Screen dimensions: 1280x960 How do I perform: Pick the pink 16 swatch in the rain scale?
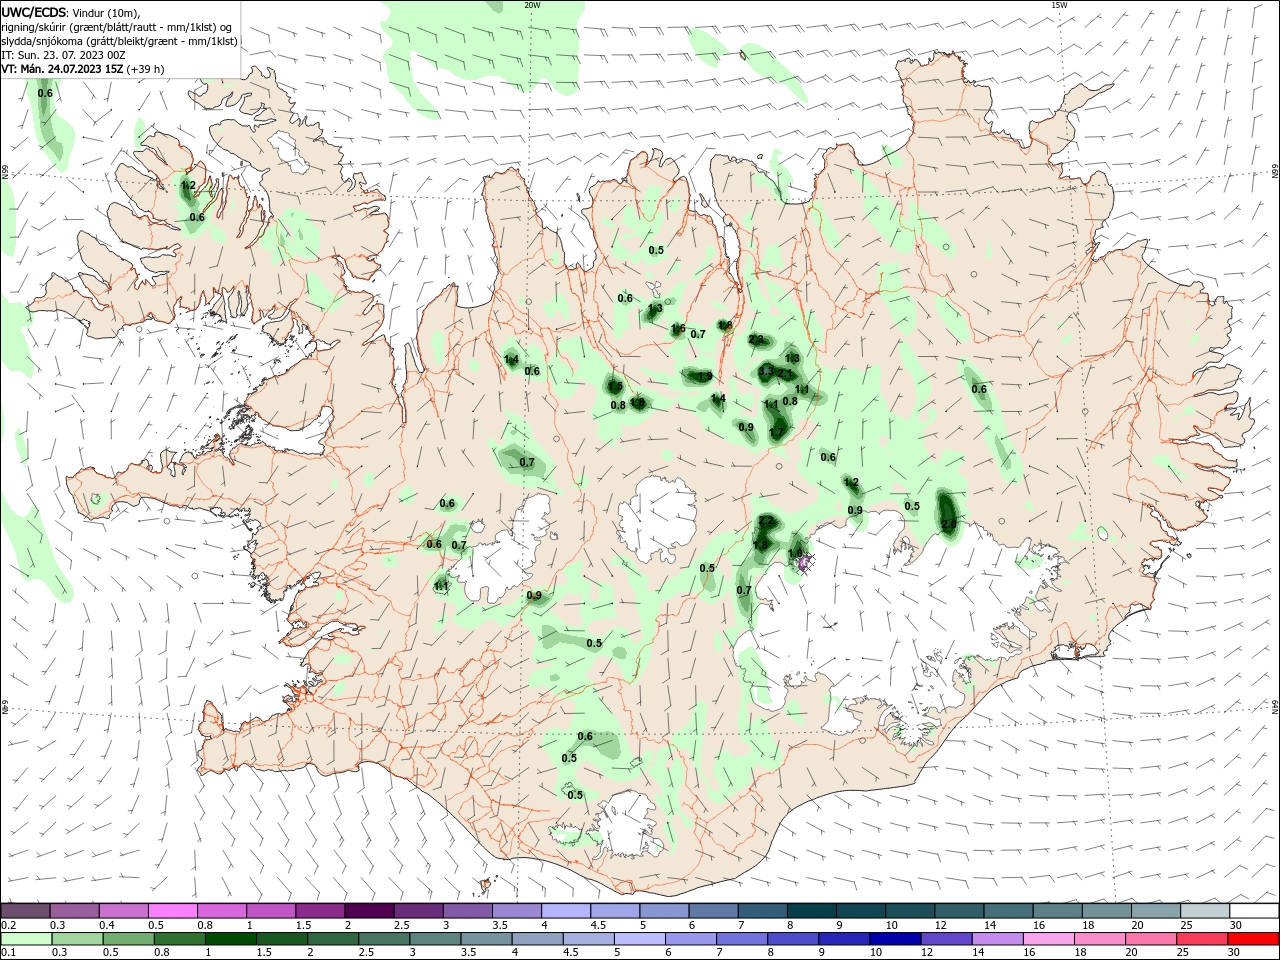[x=1047, y=939]
